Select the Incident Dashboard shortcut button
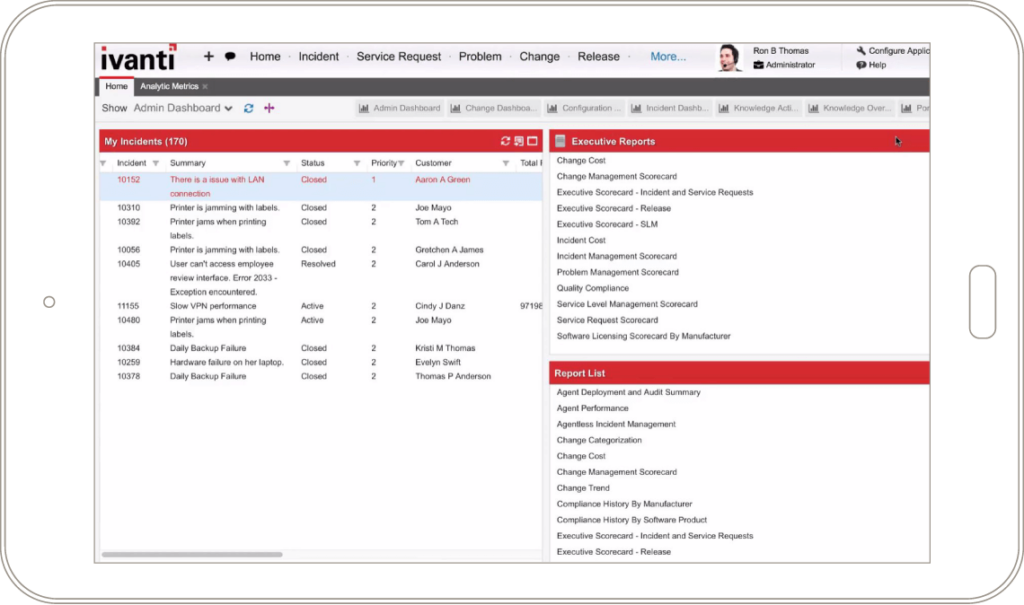 pos(670,108)
